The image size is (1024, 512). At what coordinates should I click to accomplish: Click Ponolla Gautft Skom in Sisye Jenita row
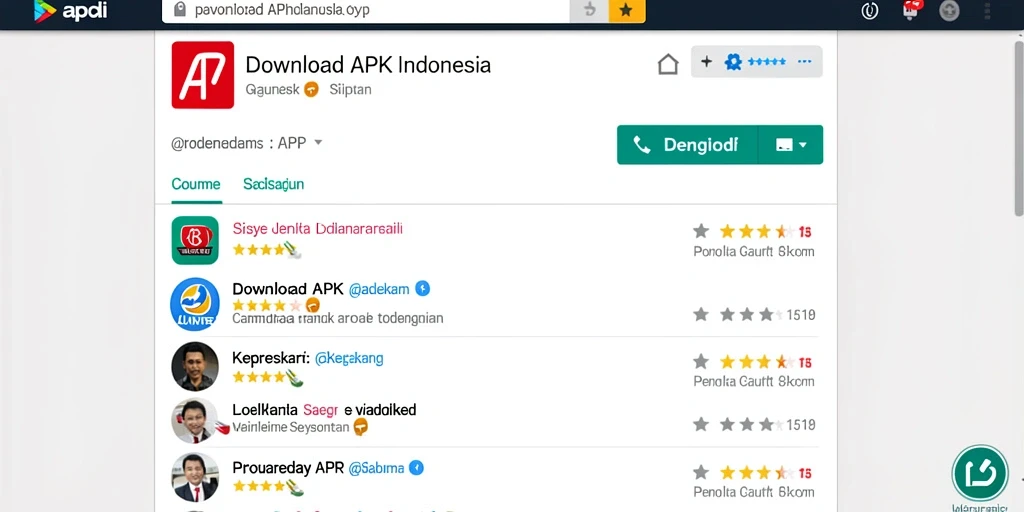tap(754, 251)
